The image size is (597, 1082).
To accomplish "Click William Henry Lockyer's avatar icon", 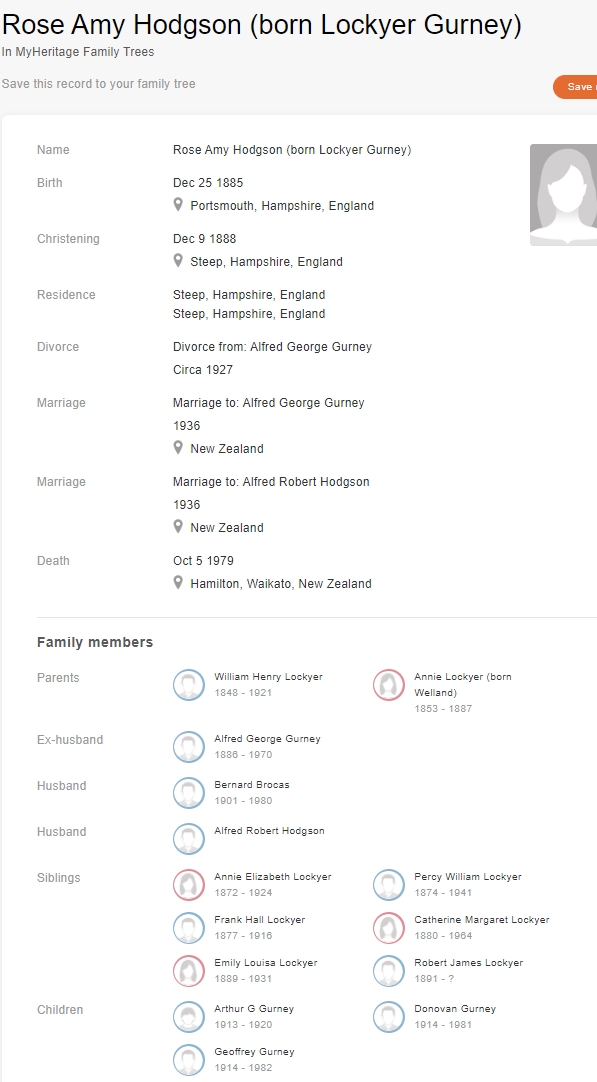I will [x=188, y=685].
